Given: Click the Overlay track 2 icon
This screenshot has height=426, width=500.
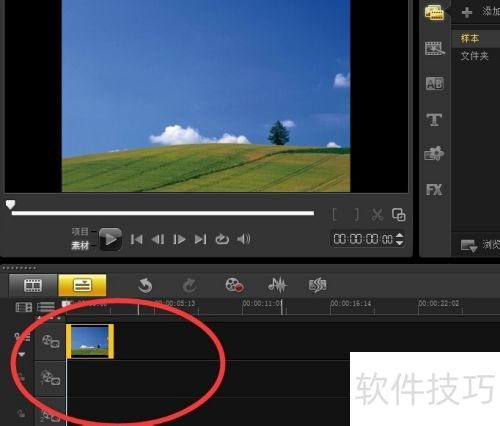Looking at the screenshot, I should 50,416.
